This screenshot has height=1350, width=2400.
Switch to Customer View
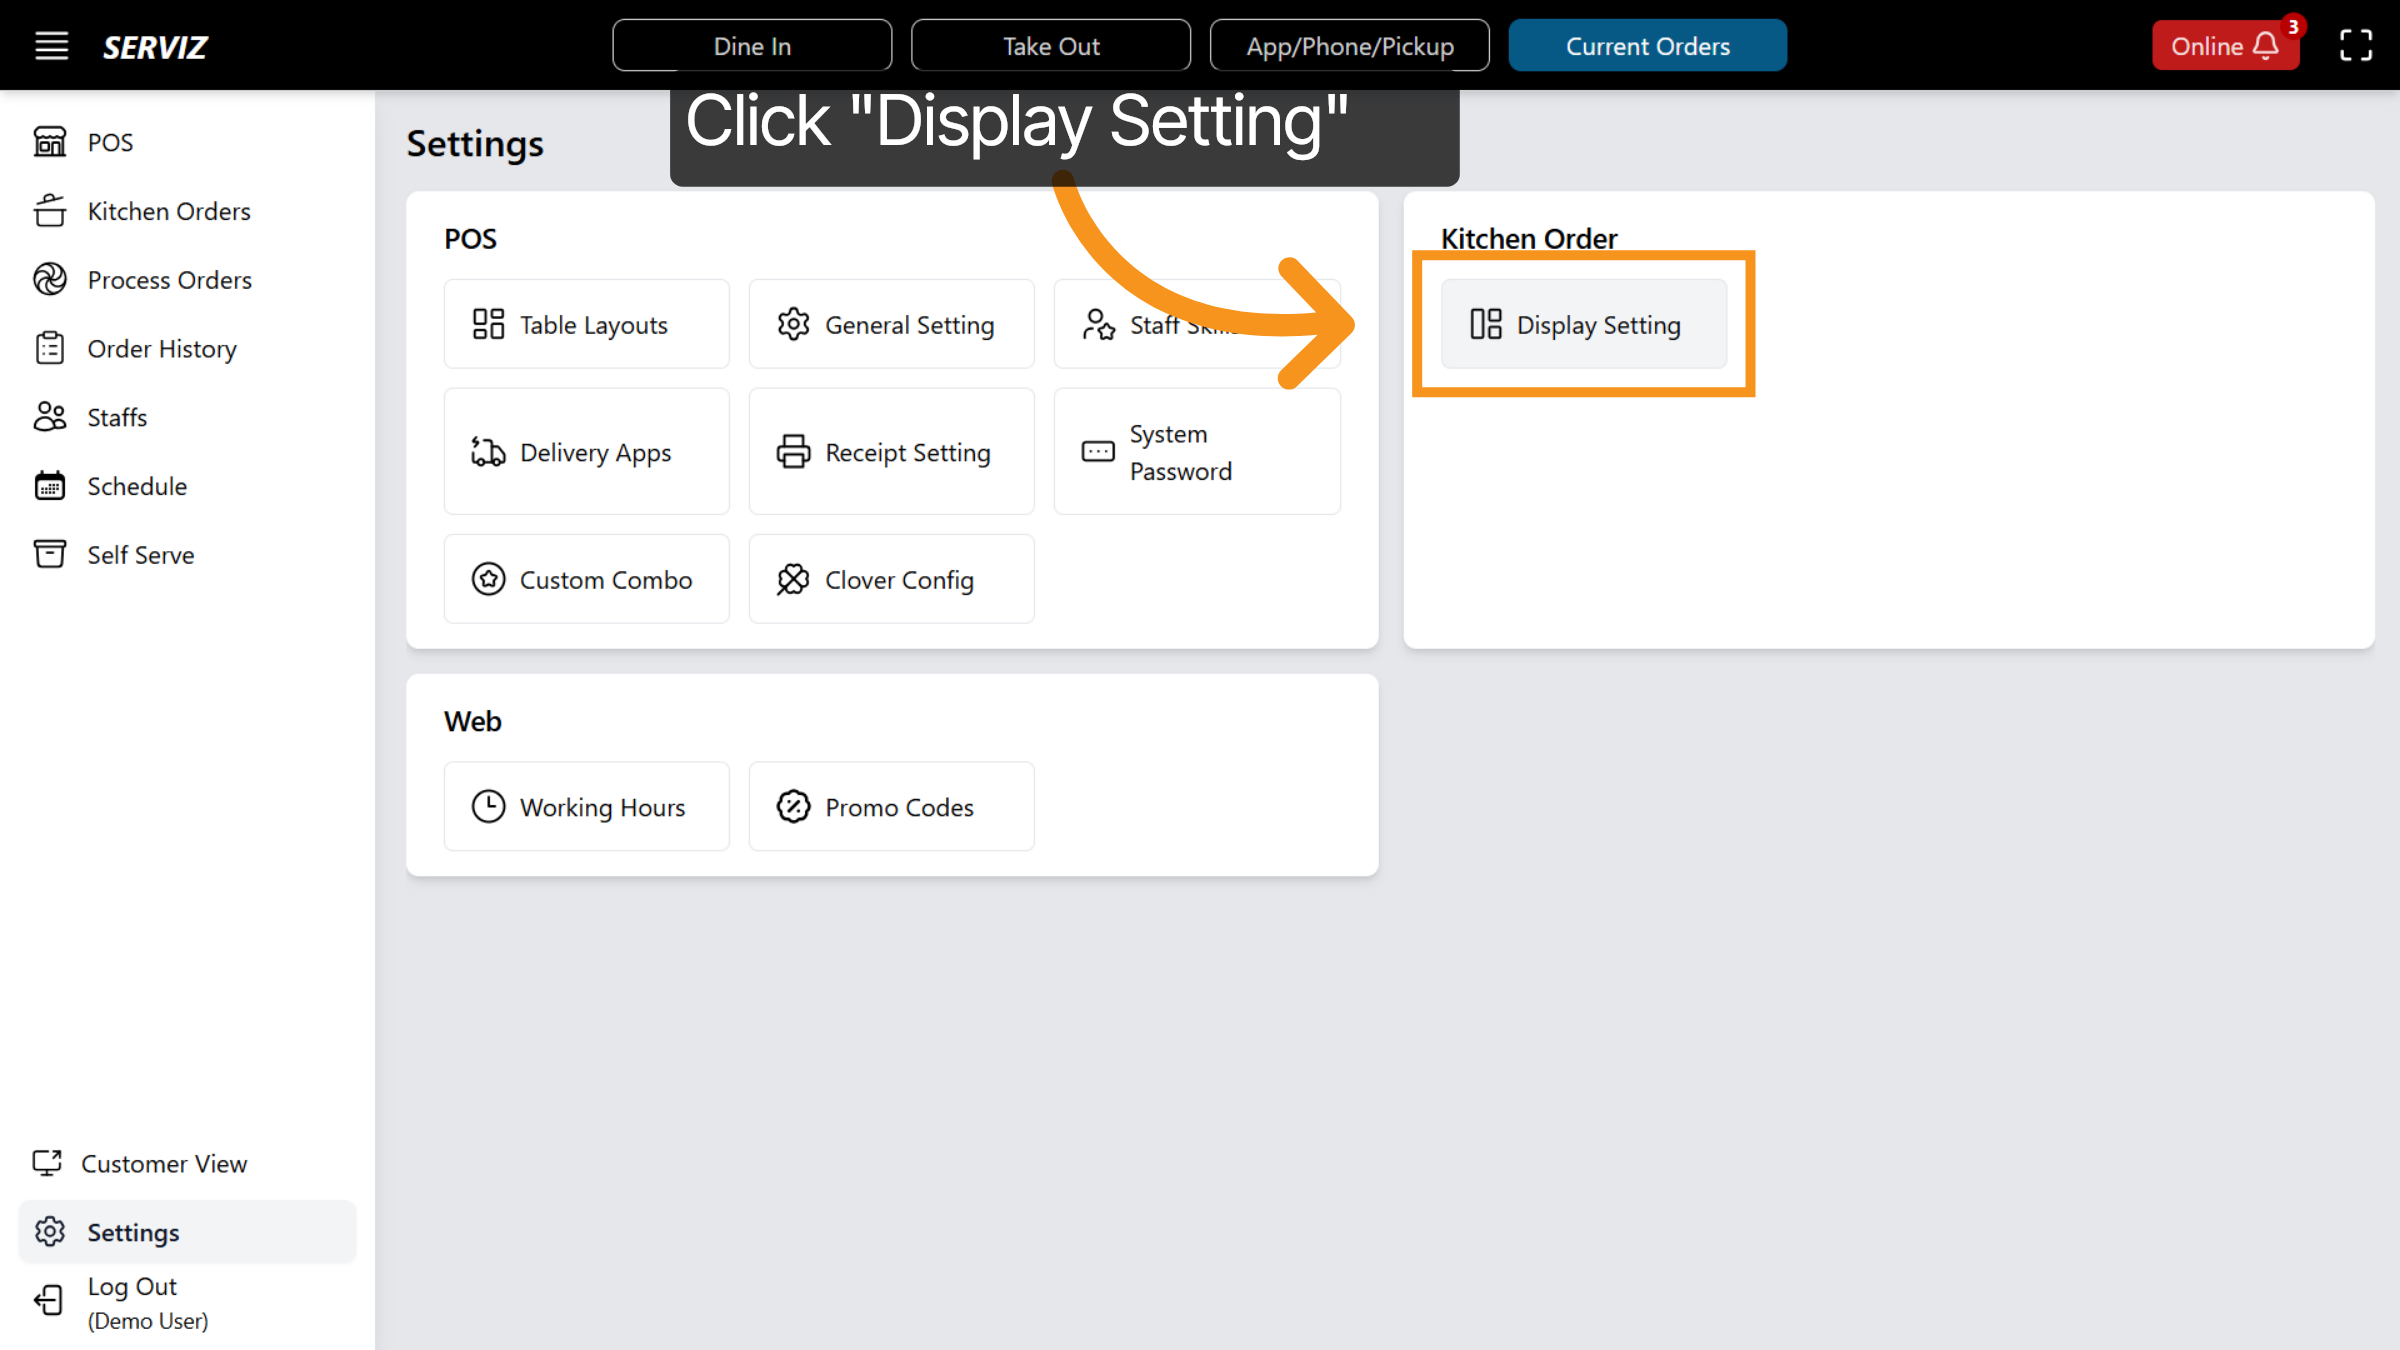tap(164, 1163)
